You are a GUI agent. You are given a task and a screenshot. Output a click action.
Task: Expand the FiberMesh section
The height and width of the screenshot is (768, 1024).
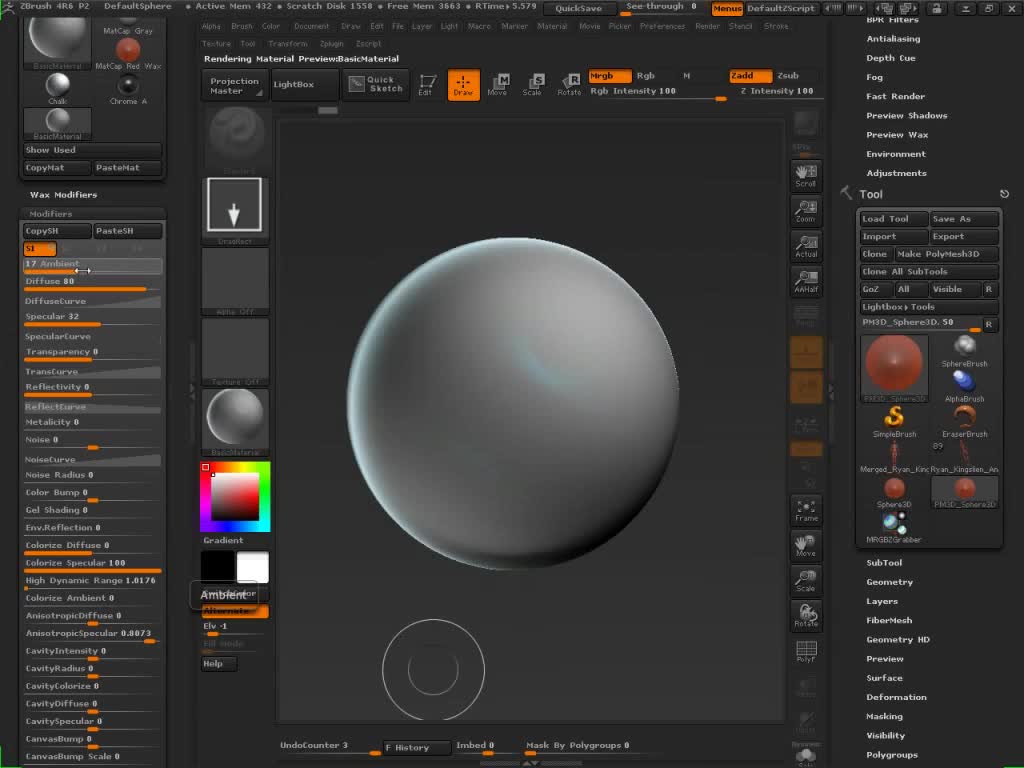889,620
